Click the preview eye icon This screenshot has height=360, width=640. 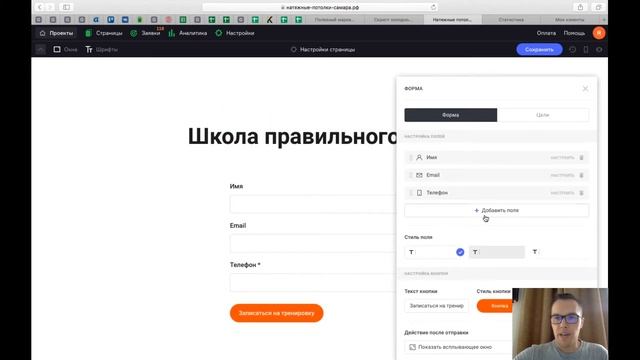point(599,49)
